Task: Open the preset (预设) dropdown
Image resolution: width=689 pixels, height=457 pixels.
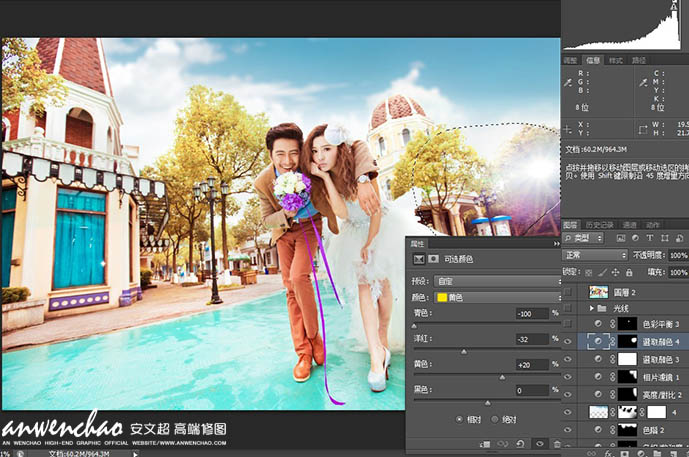Action: coord(496,282)
